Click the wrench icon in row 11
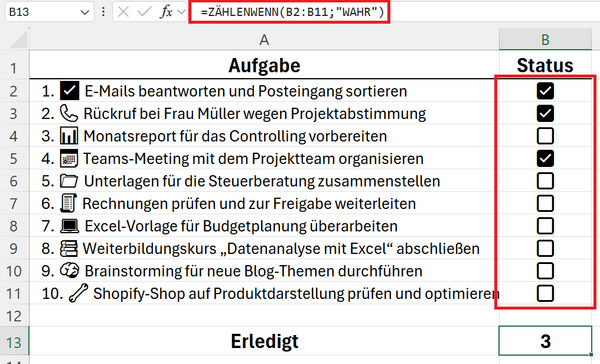This screenshot has height=364, width=600. (x=78, y=293)
